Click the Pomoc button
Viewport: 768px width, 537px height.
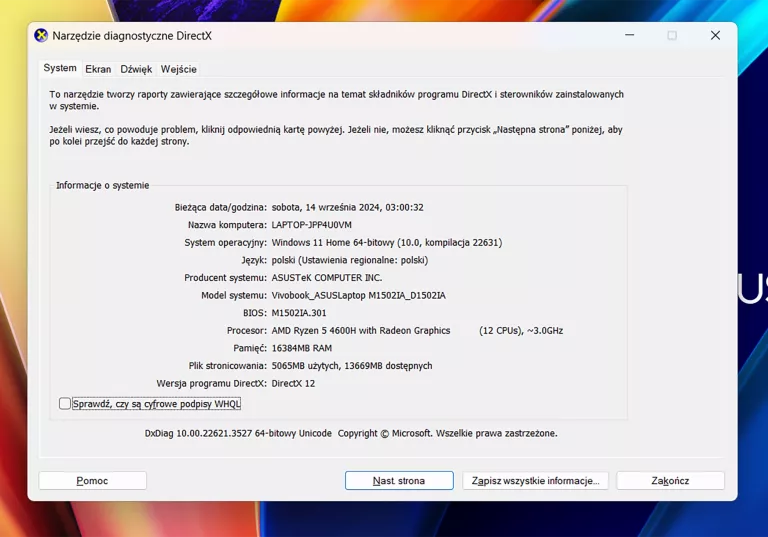[93, 481]
